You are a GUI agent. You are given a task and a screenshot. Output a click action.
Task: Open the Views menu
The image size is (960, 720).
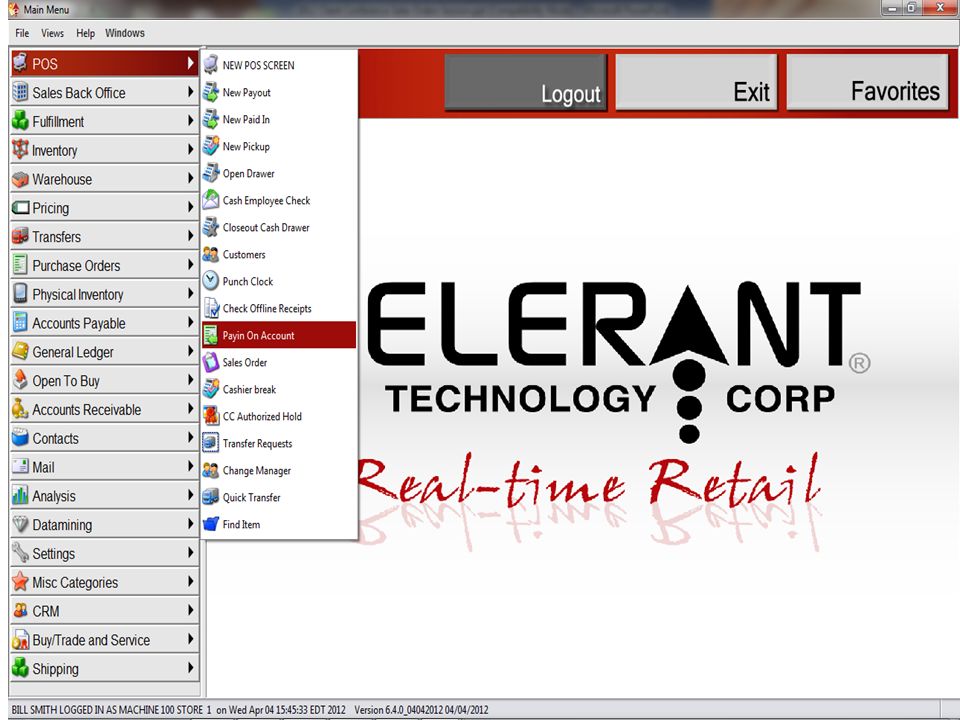[x=52, y=33]
